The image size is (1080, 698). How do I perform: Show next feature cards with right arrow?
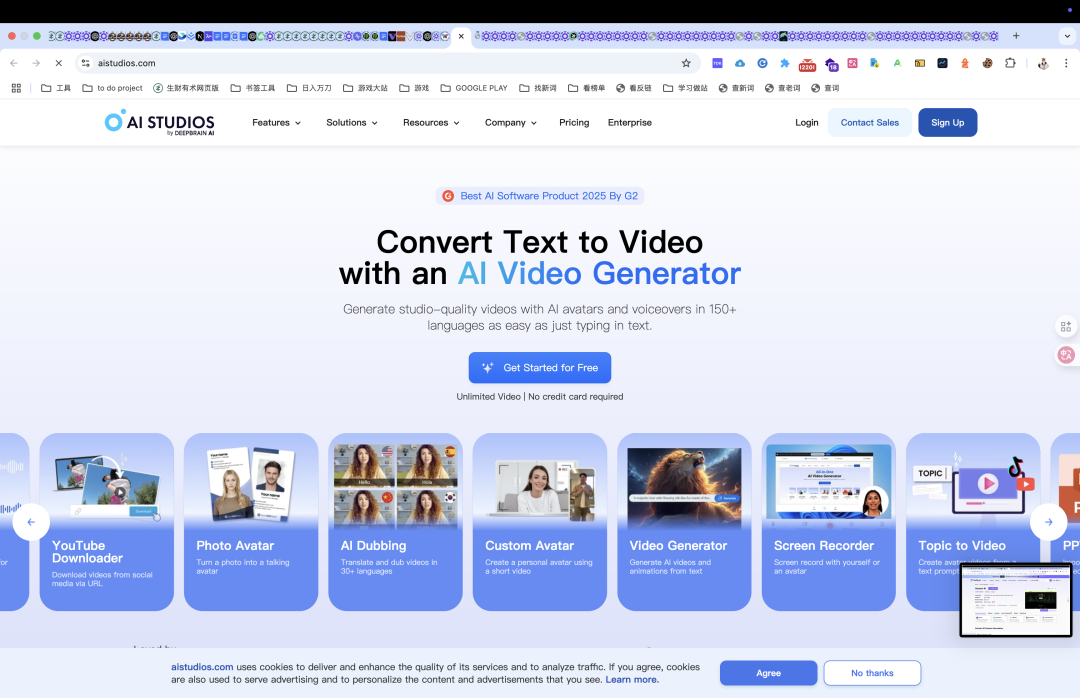(x=1048, y=522)
